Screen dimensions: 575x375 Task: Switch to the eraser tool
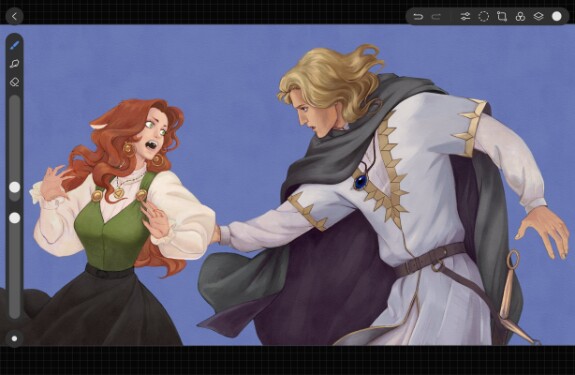[x=14, y=82]
